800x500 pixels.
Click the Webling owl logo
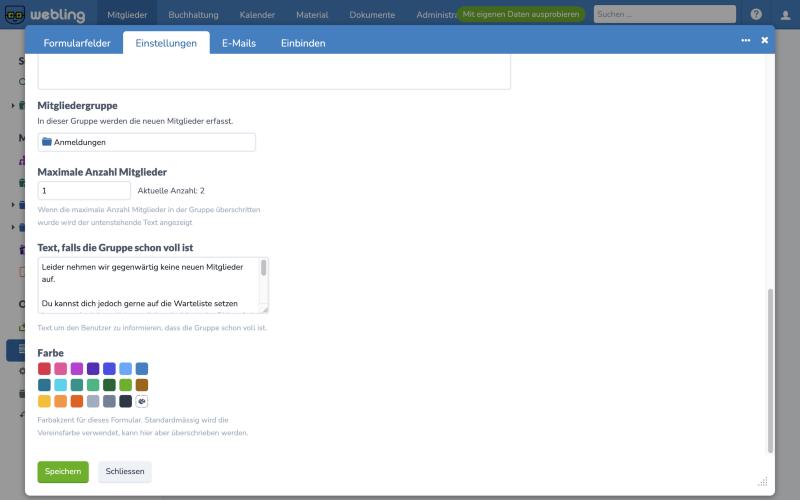pos(15,15)
